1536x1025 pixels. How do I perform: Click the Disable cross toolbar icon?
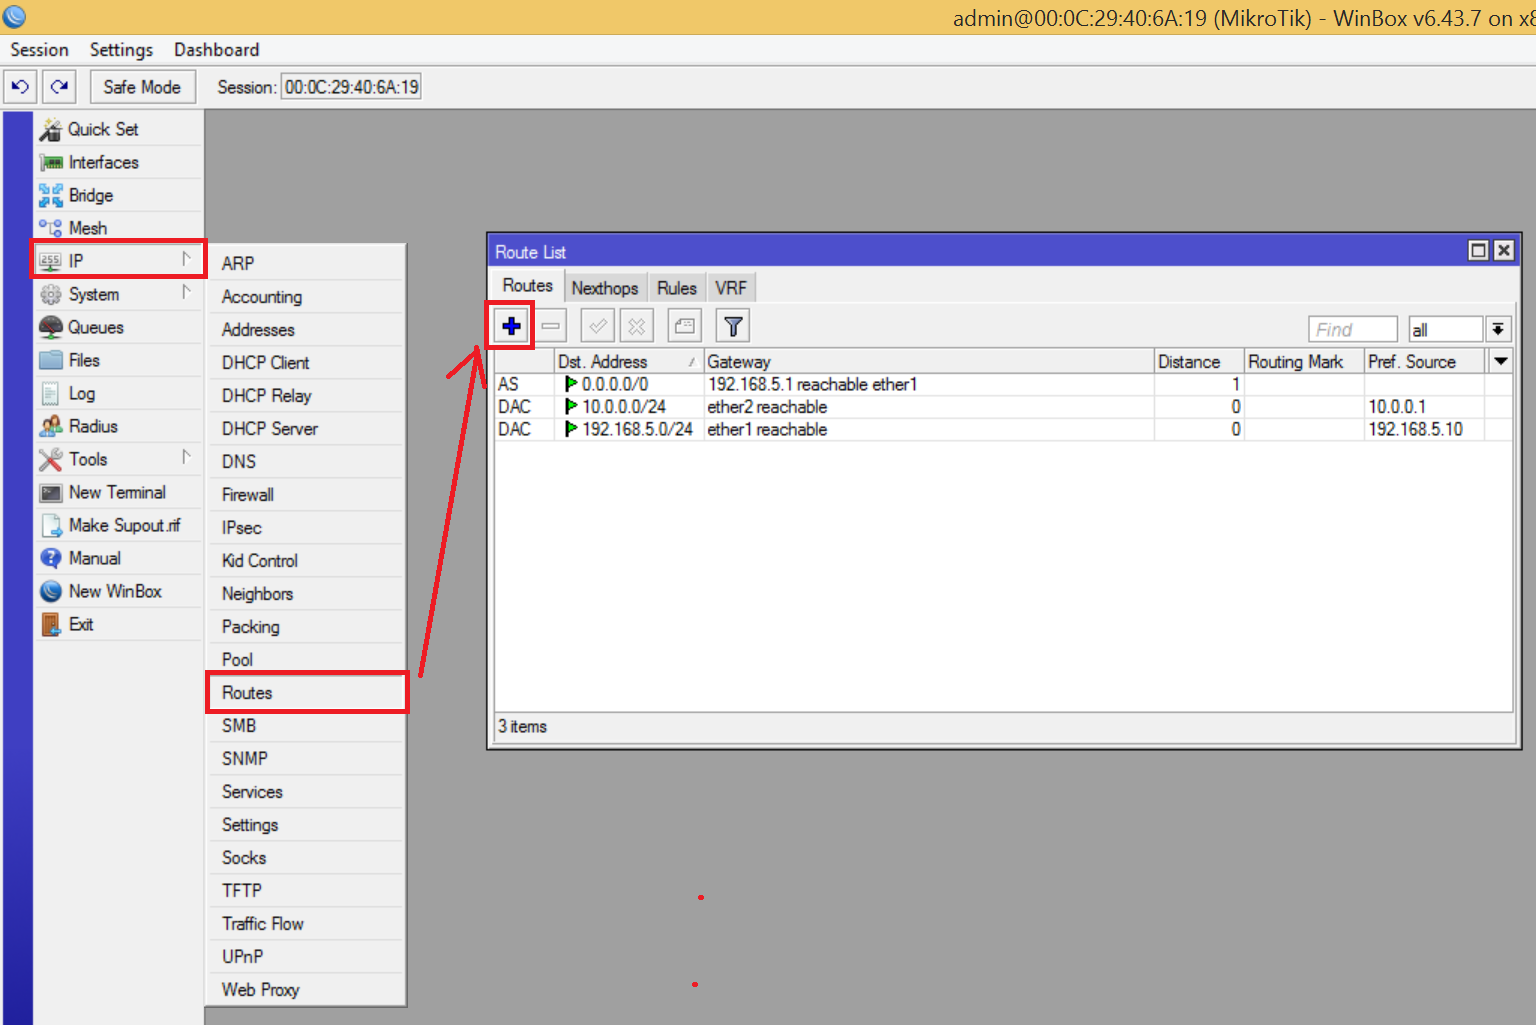636,326
